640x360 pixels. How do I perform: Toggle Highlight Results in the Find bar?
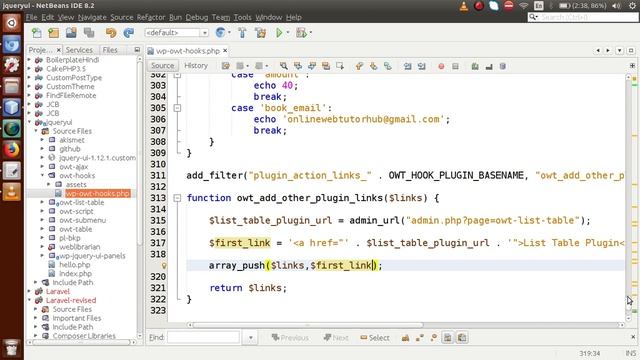click(448, 338)
